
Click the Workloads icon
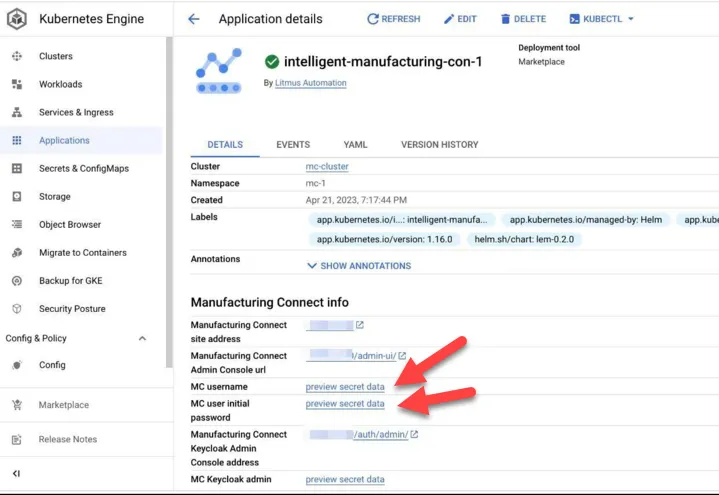pyautogui.click(x=17, y=84)
